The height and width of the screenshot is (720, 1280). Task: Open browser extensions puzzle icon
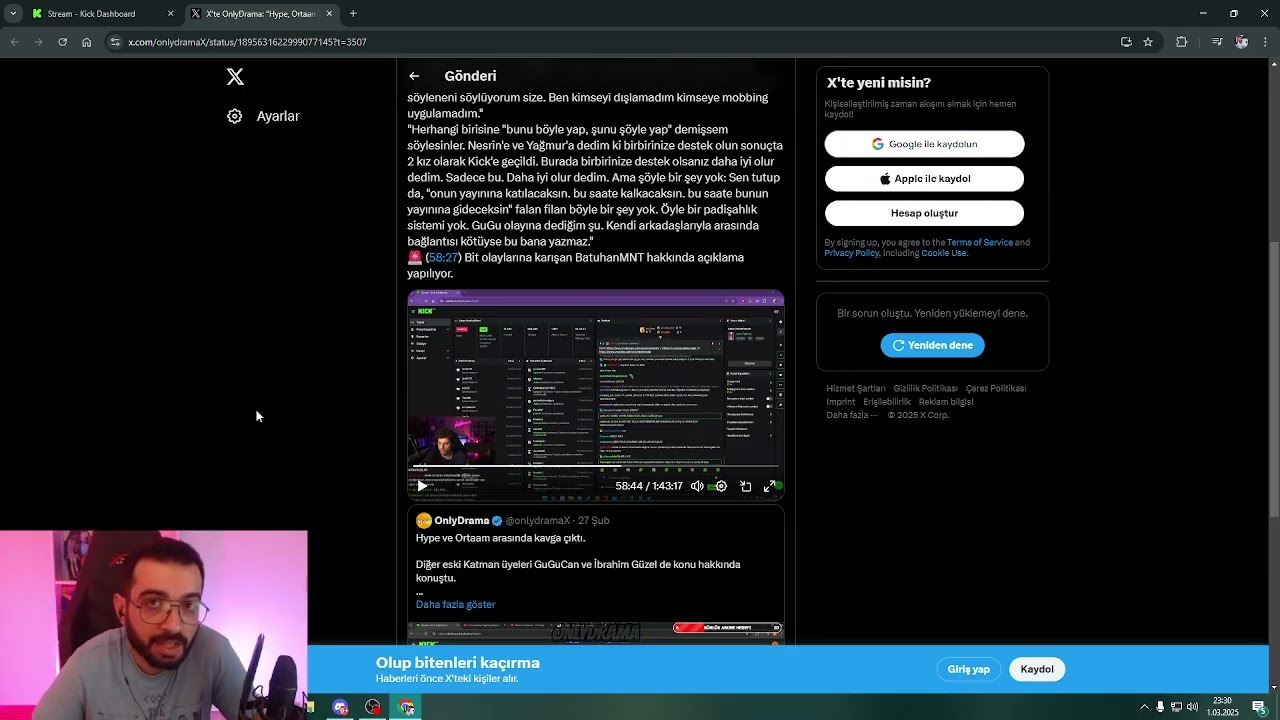click(x=1181, y=42)
